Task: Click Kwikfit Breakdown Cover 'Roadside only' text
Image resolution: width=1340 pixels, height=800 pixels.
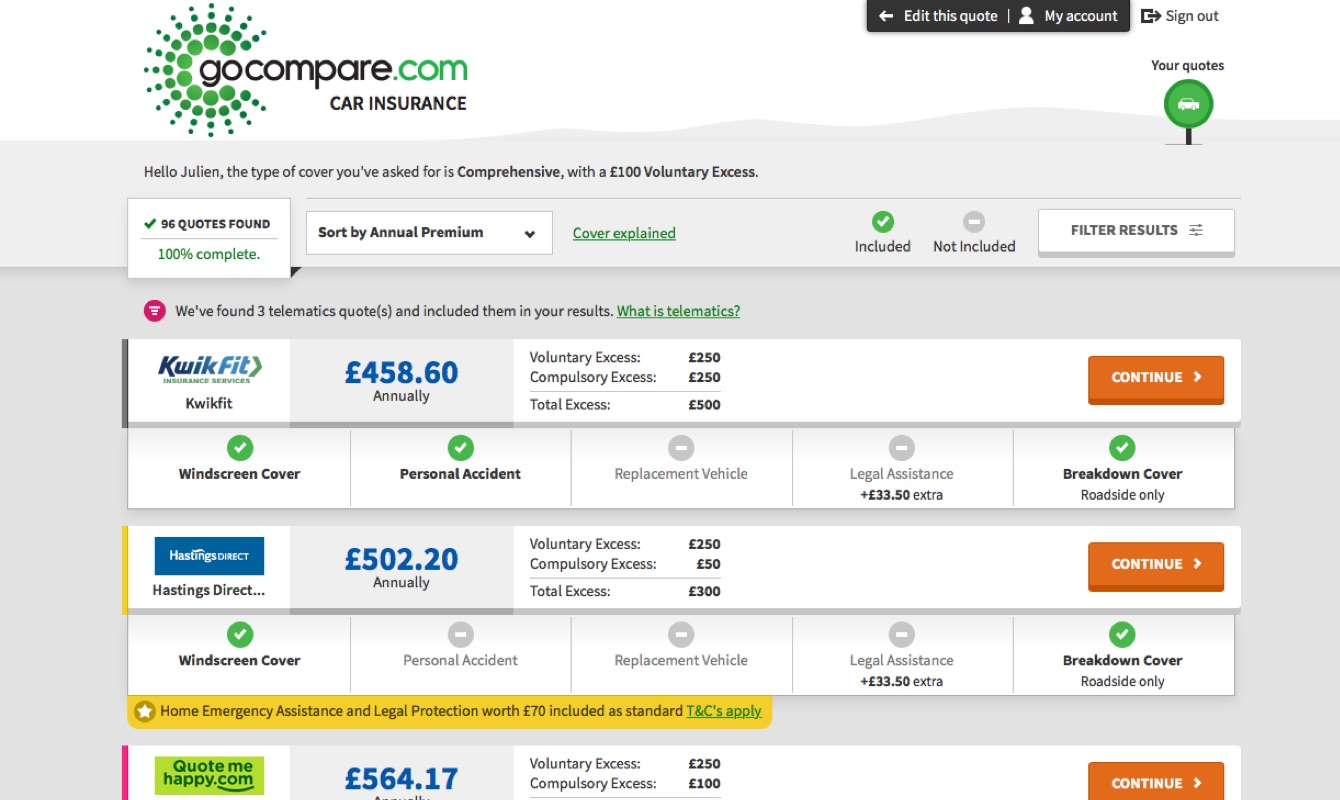Action: (x=1122, y=495)
